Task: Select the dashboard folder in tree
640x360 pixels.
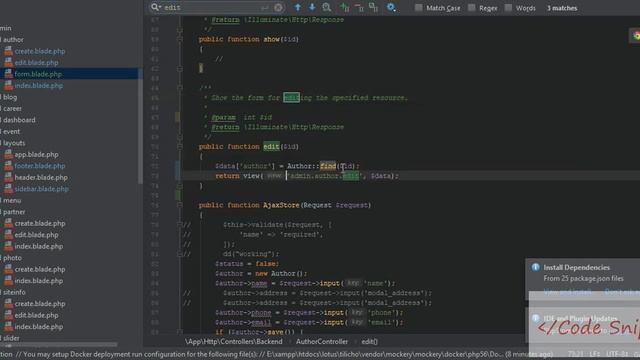Action: 19,120
